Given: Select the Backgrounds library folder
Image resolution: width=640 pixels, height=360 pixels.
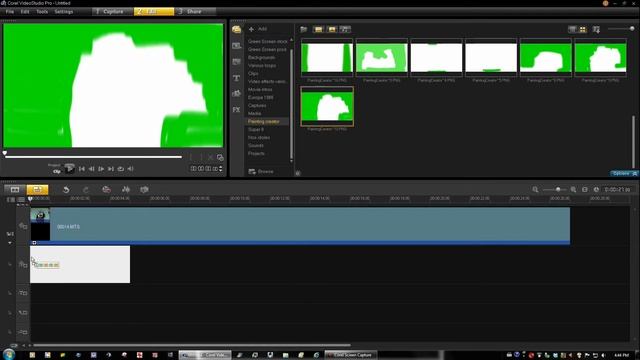Looking at the screenshot, I should coord(262,58).
